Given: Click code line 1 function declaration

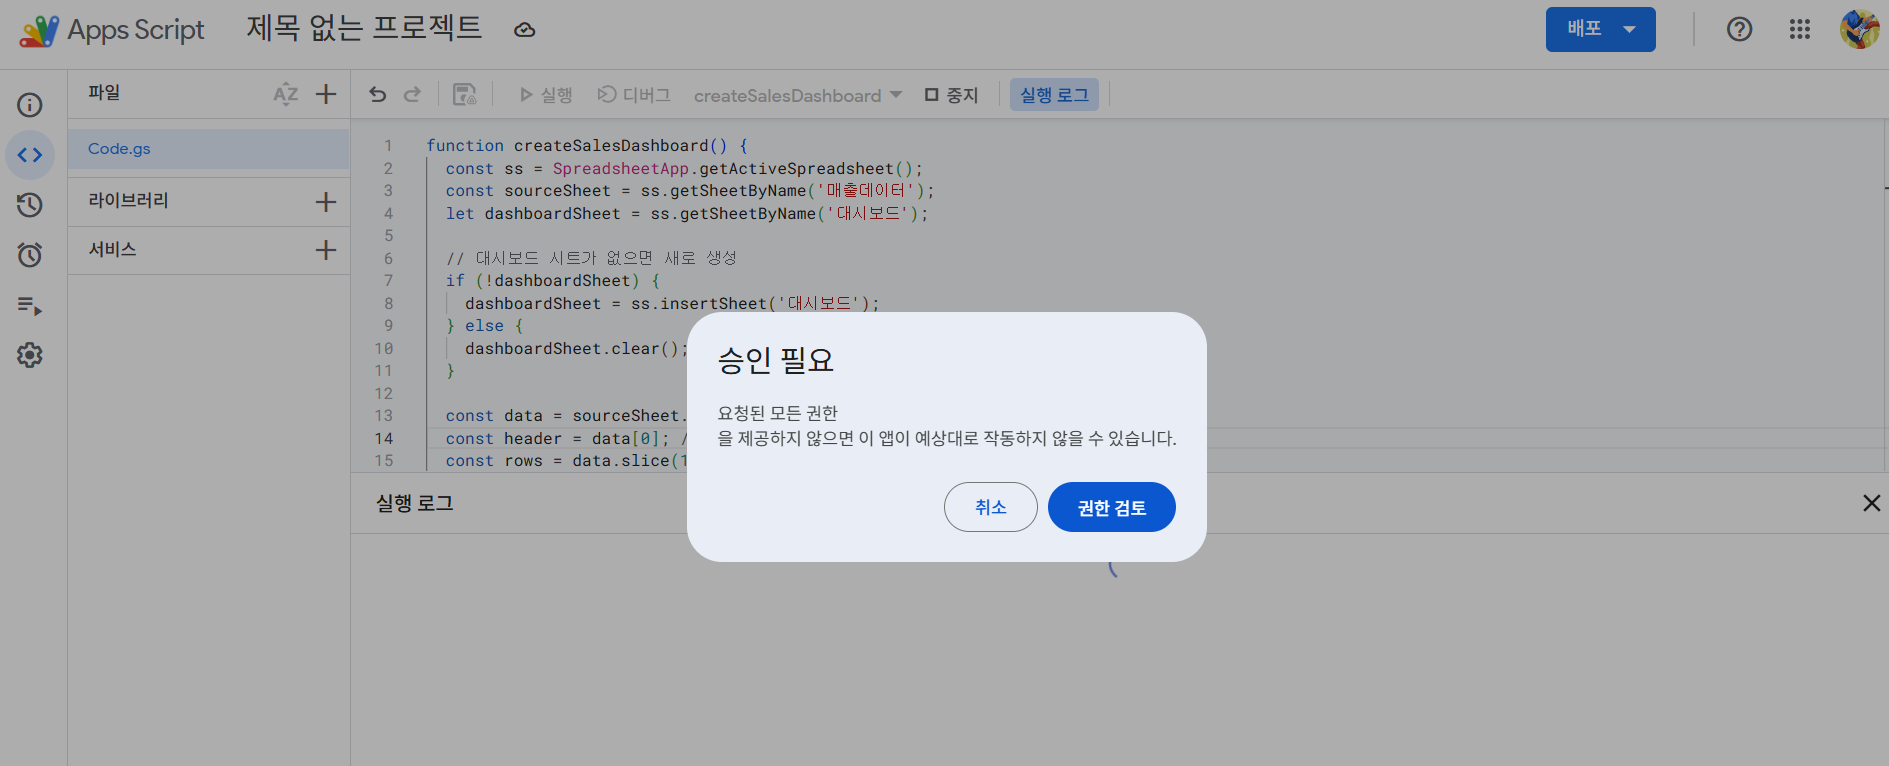Looking at the screenshot, I should tap(587, 146).
